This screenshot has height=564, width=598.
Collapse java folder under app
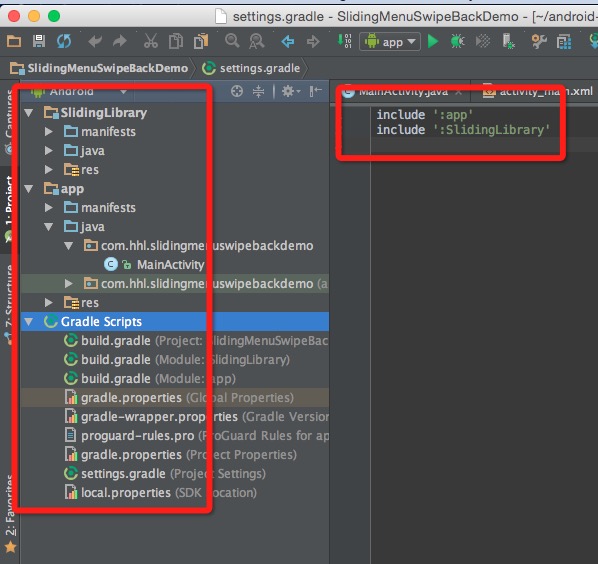pos(48,227)
